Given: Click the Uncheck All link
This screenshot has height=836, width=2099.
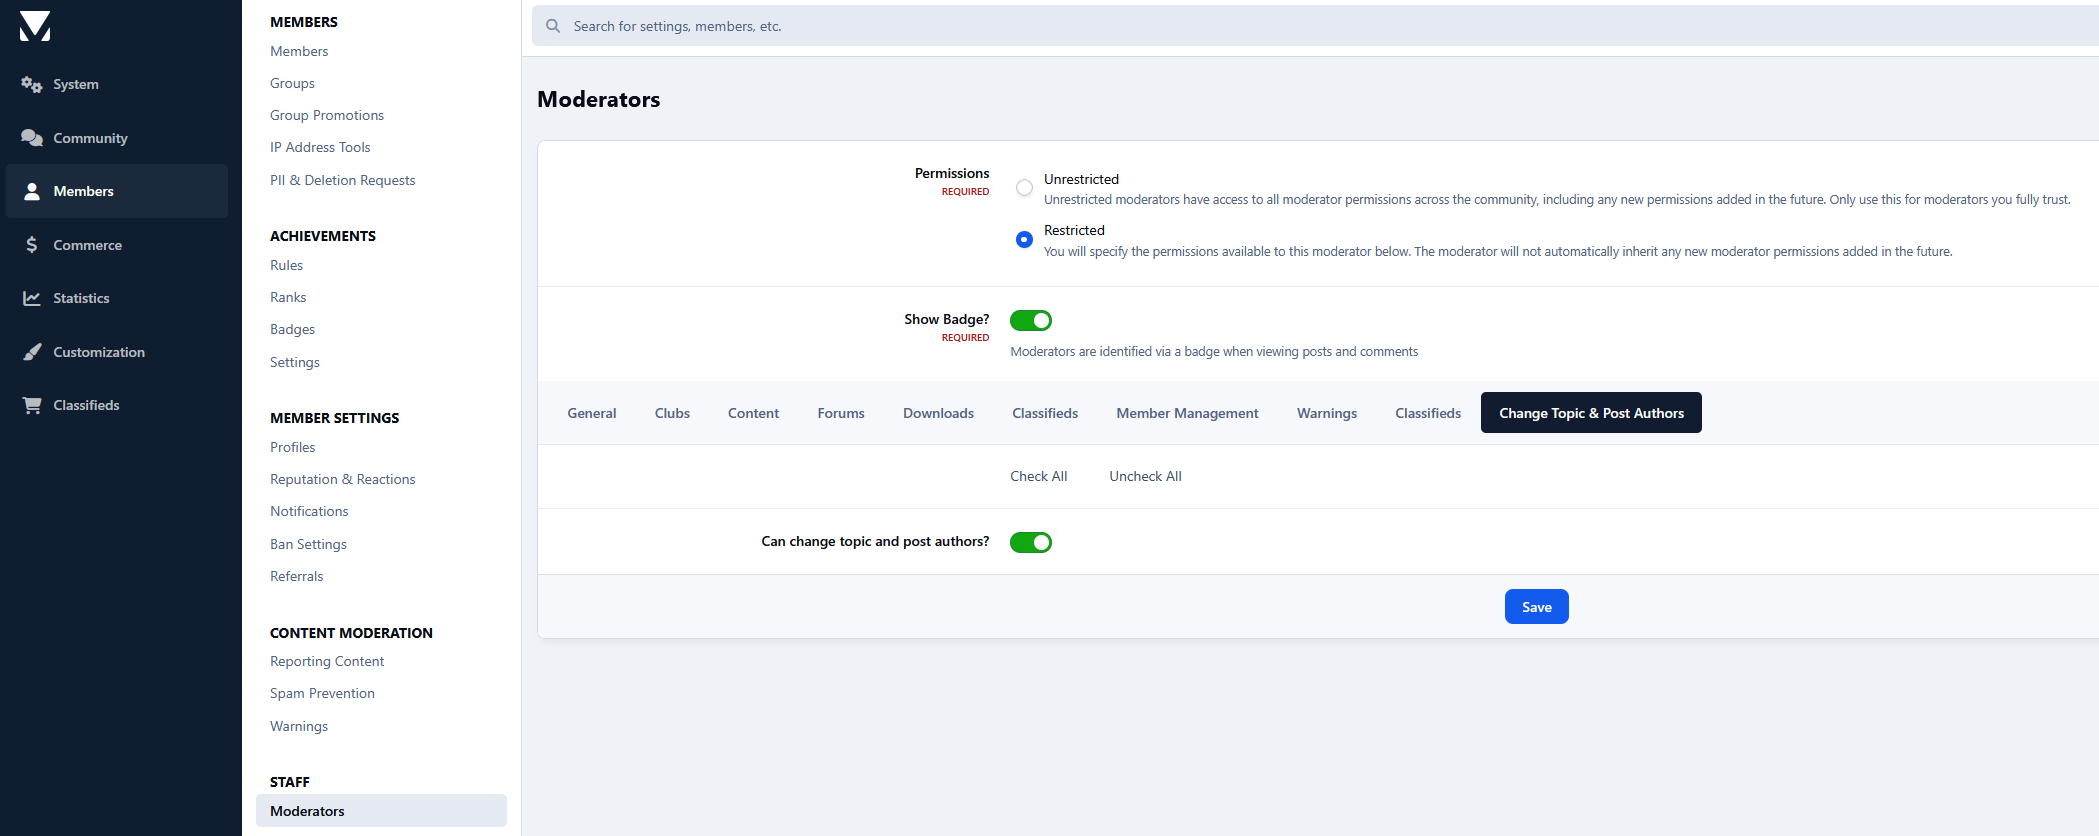Looking at the screenshot, I should tap(1145, 476).
